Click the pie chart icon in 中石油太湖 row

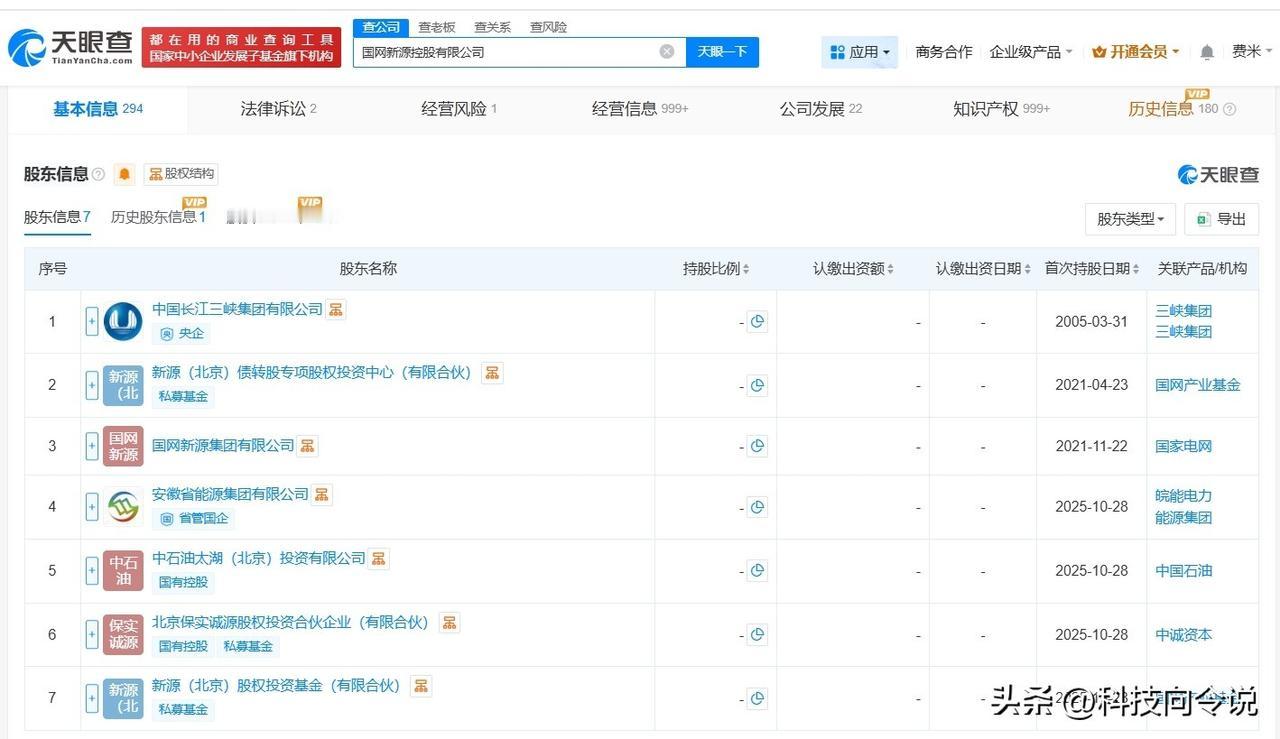[x=757, y=571]
